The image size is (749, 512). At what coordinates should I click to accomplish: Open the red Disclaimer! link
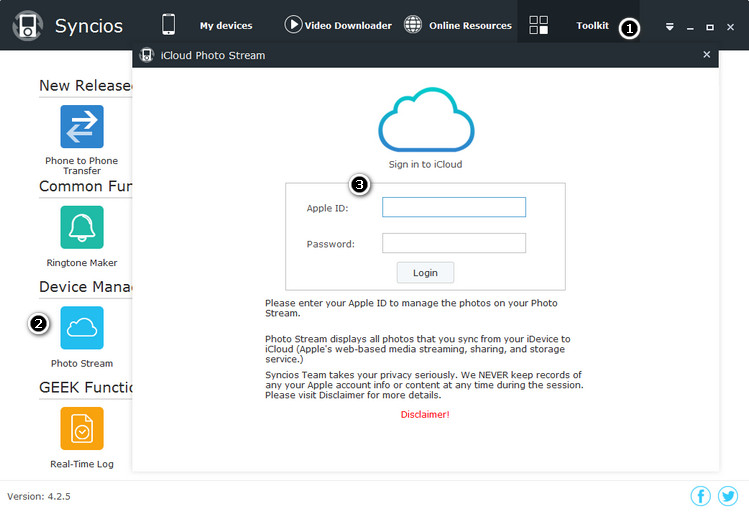(x=425, y=415)
